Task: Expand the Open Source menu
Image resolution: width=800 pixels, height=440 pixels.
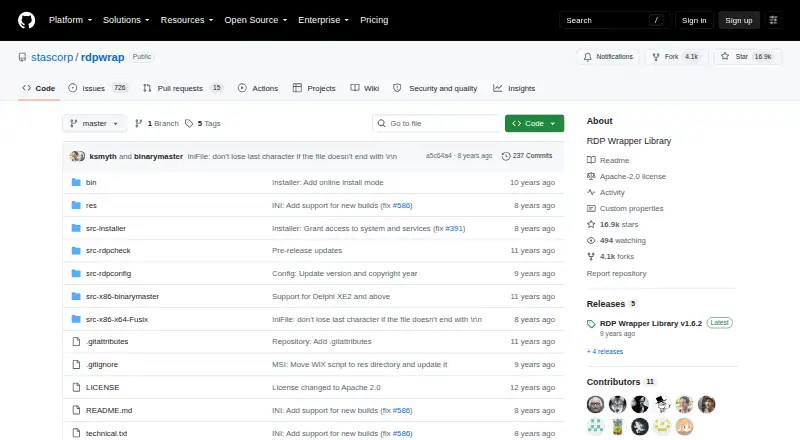Action: click(x=256, y=20)
